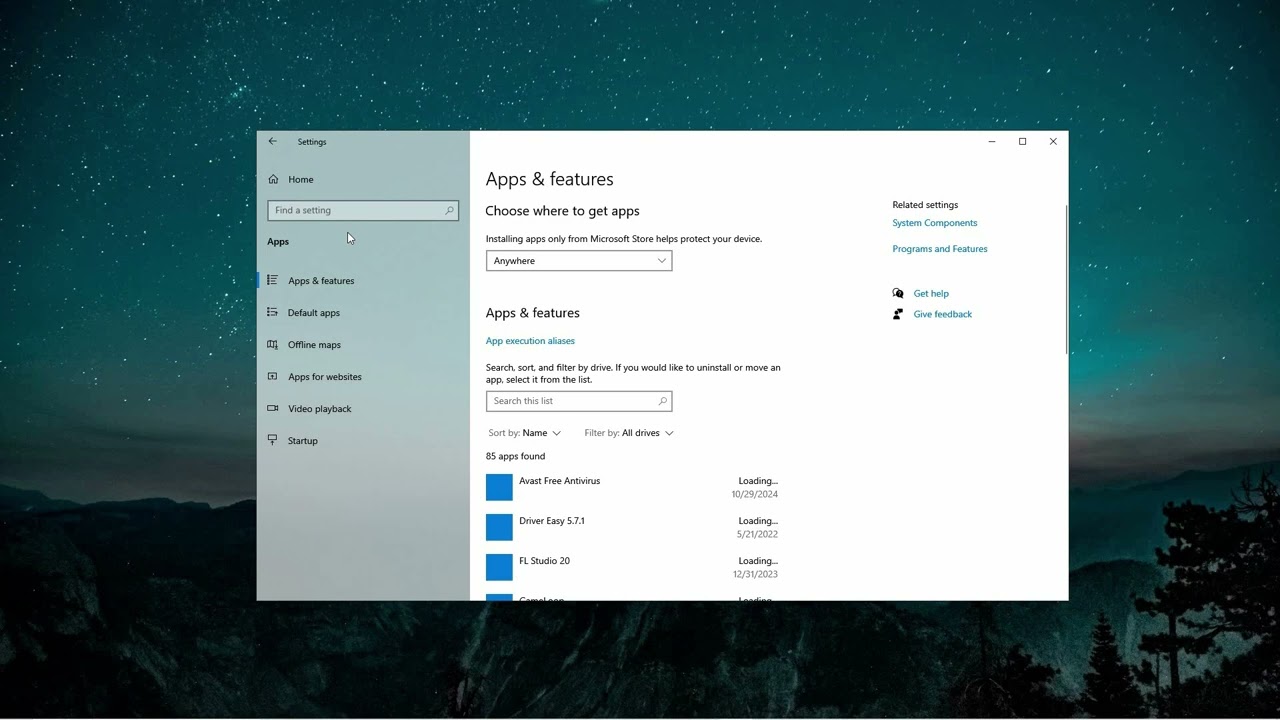
Task: Click the back arrow in Settings
Action: coord(272,141)
